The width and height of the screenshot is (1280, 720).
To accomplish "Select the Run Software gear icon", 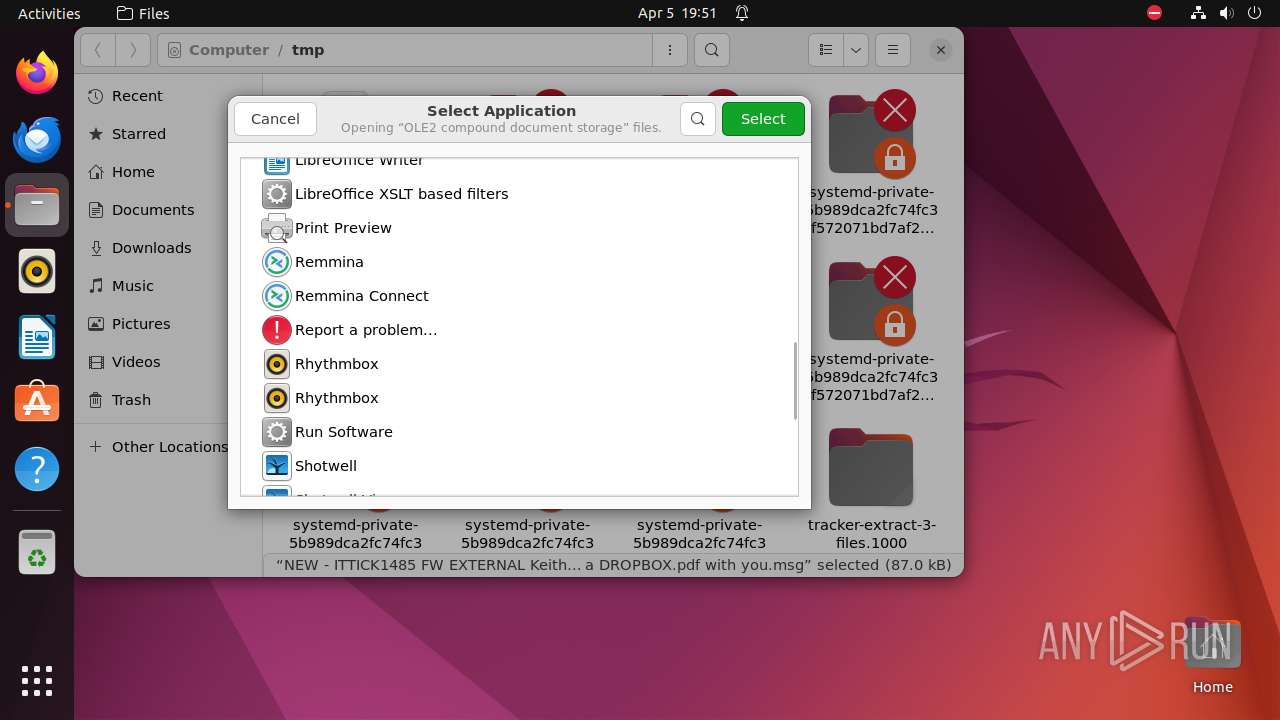I will pyautogui.click(x=277, y=432).
